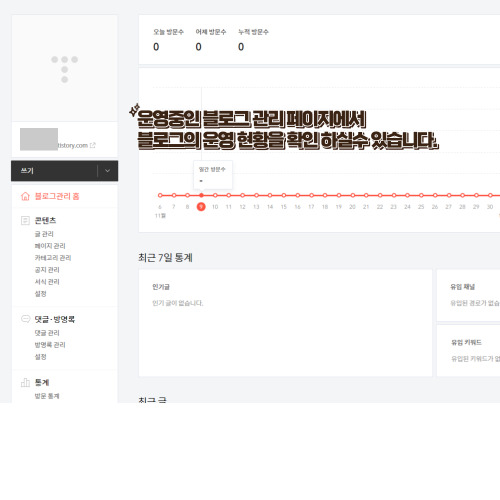Open the 콘텐츠 section heading

click(x=45, y=220)
